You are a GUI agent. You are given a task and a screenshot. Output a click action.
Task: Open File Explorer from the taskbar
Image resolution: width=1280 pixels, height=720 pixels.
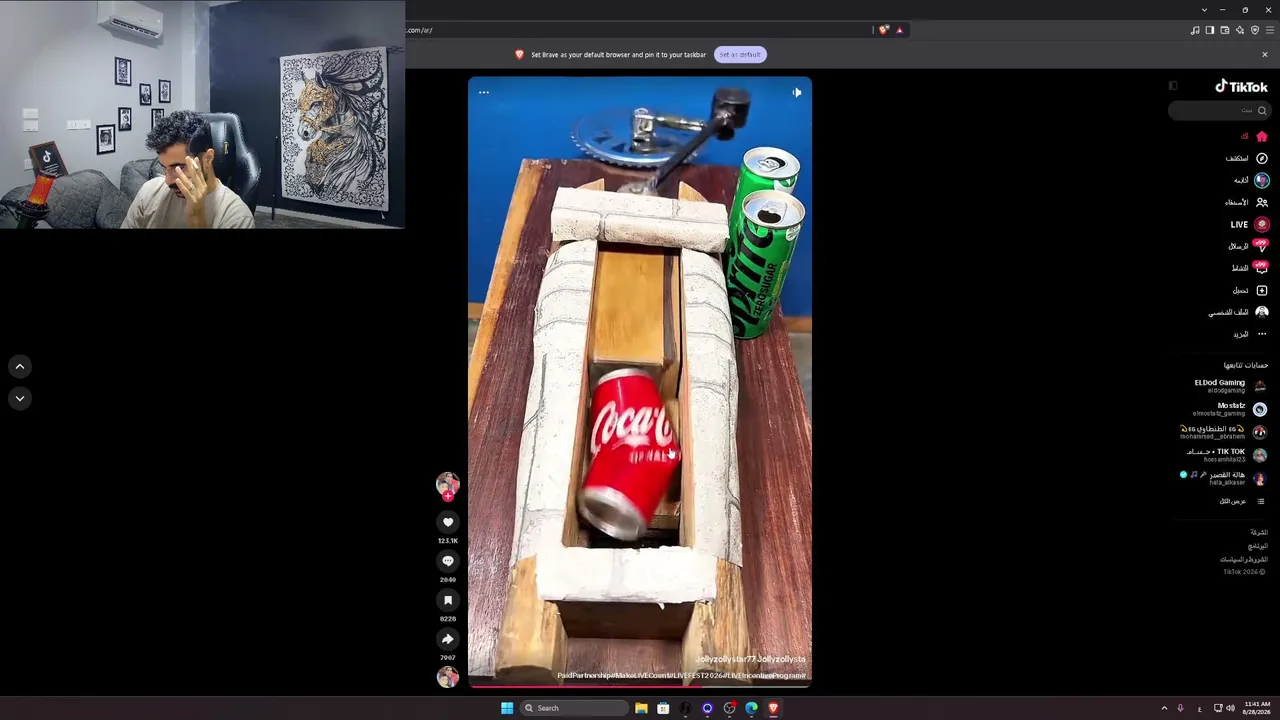[641, 708]
